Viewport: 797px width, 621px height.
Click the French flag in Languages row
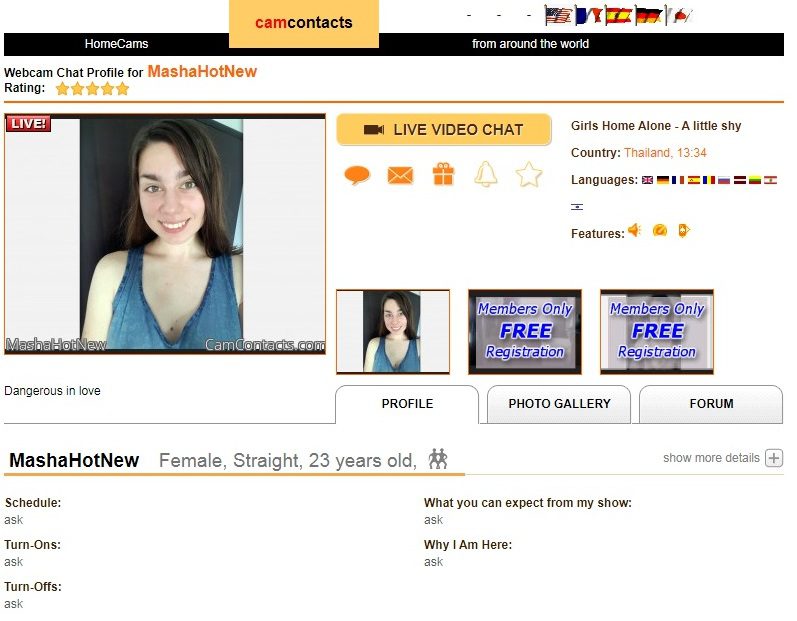(x=678, y=180)
